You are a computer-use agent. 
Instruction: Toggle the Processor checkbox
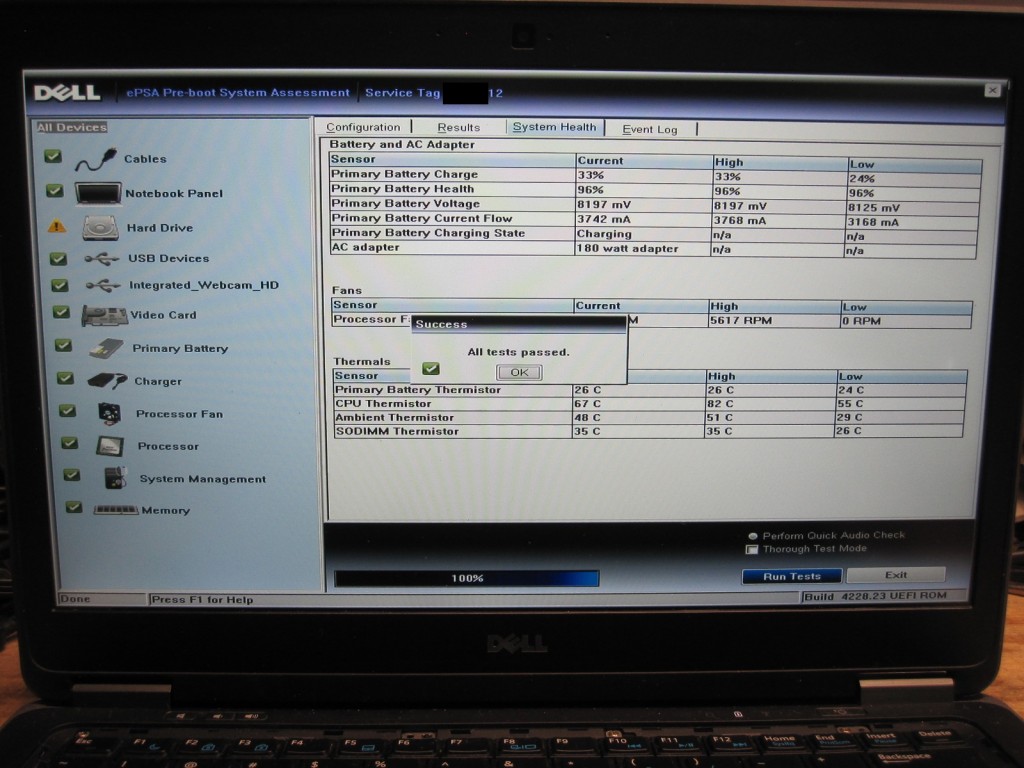click(69, 443)
